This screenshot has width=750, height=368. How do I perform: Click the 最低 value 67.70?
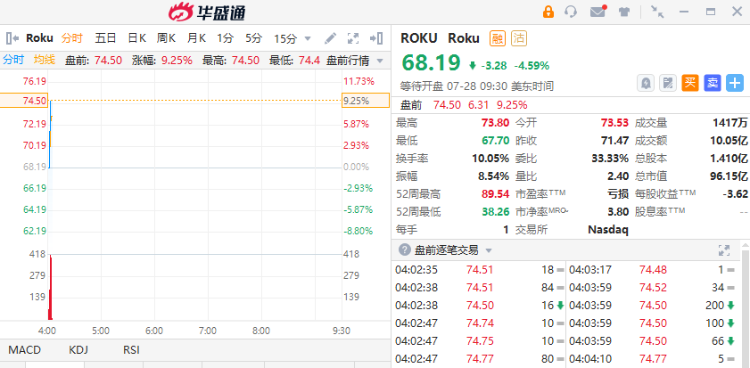pyautogui.click(x=495, y=141)
